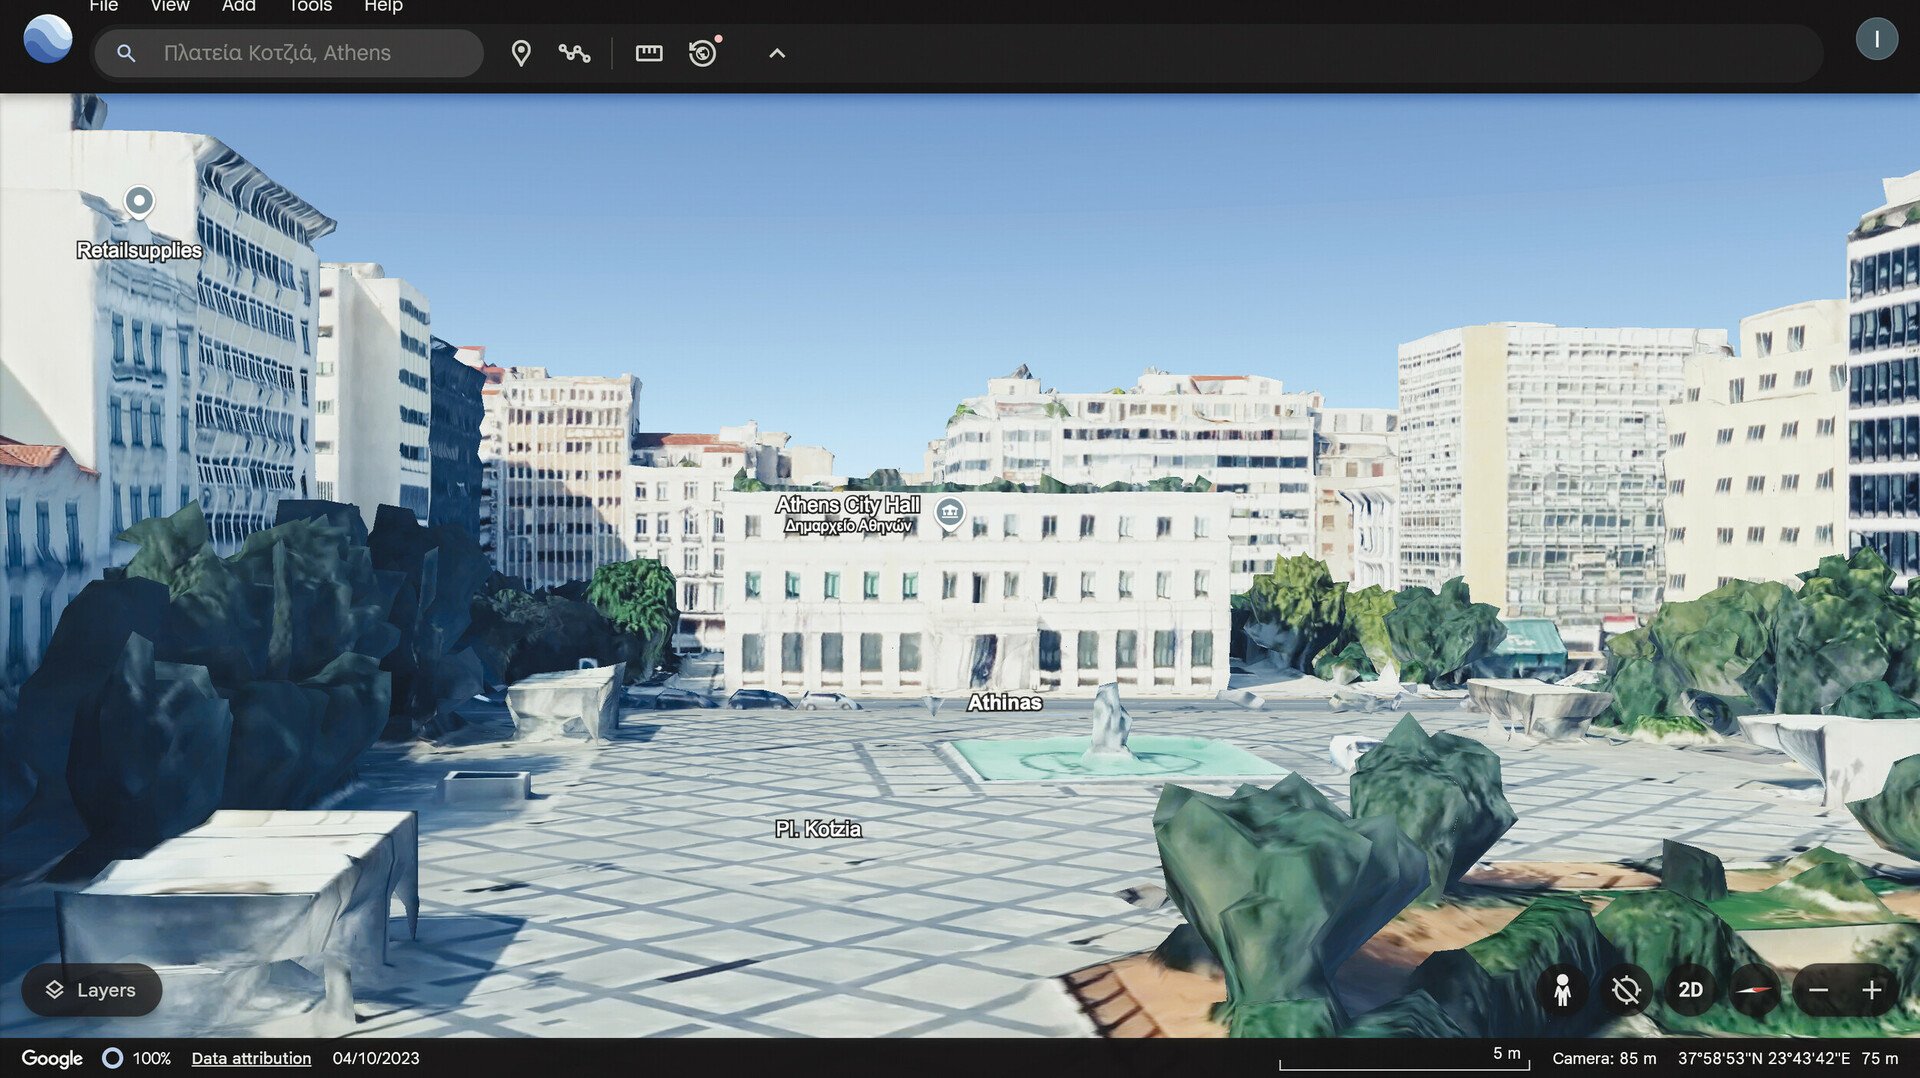Click the Athens City Hall marker icon
The height and width of the screenshot is (1078, 1920).
tap(949, 513)
